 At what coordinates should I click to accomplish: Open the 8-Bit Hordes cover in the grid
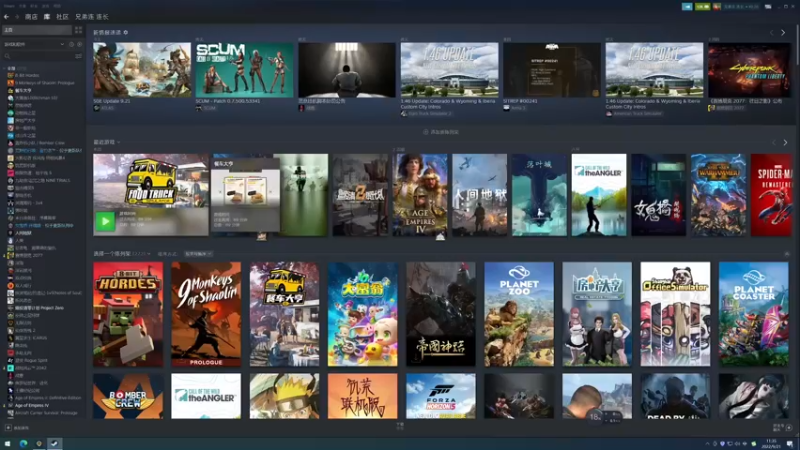tap(128, 314)
